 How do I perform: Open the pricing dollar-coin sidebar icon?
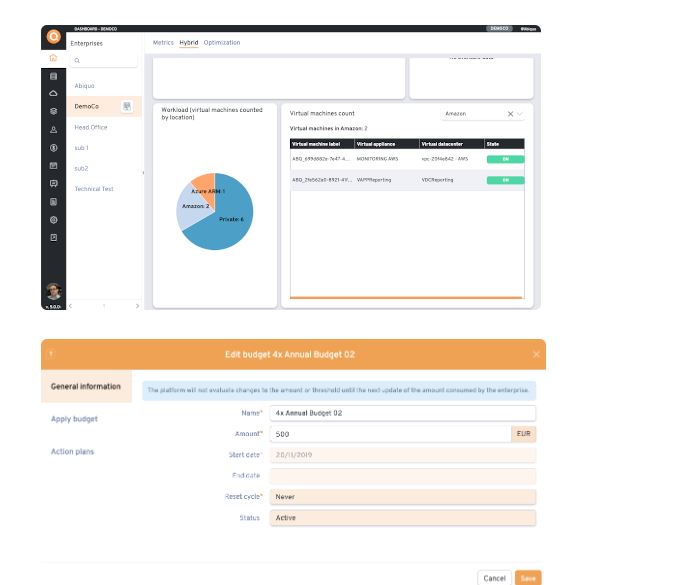(53, 148)
